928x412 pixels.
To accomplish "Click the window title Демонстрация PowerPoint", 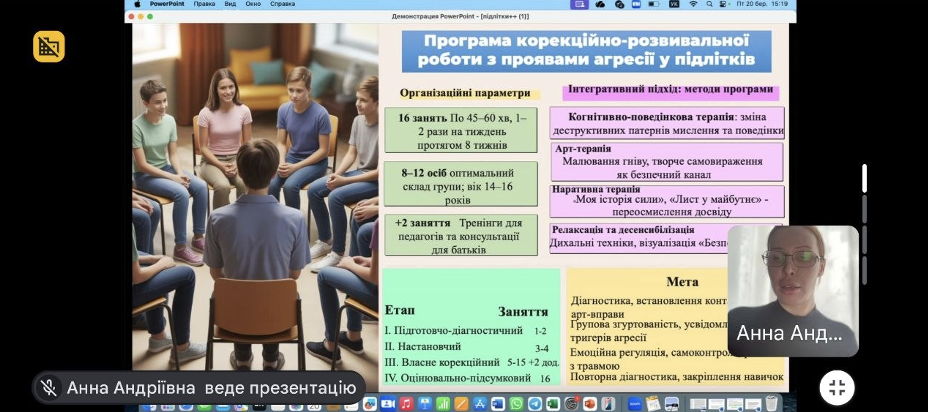I will [x=460, y=16].
